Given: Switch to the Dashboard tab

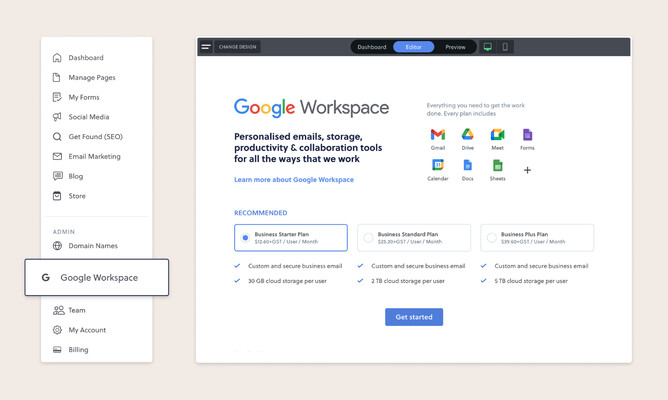Looking at the screenshot, I should tap(372, 47).
